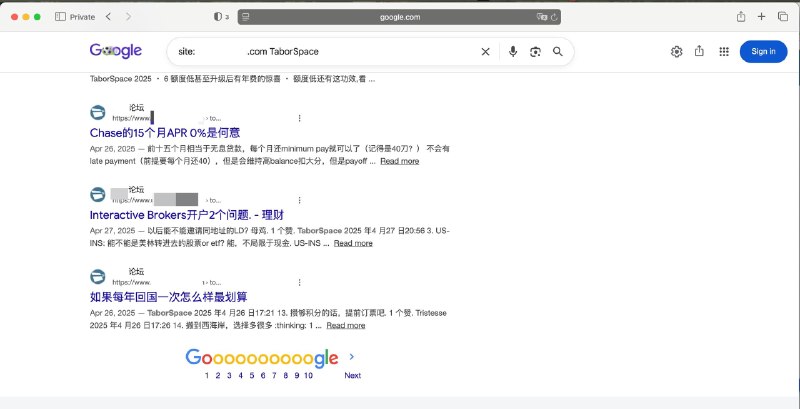Go forward with the forward arrow
This screenshot has width=800, height=409.
point(128,17)
